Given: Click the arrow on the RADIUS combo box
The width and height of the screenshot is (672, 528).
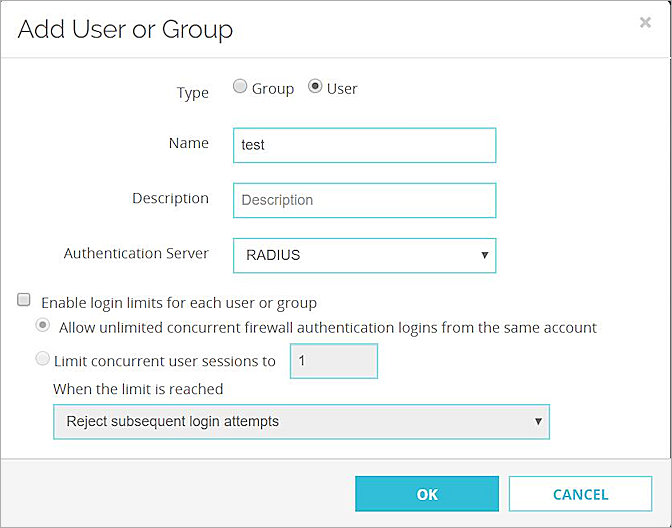Looking at the screenshot, I should point(484,255).
